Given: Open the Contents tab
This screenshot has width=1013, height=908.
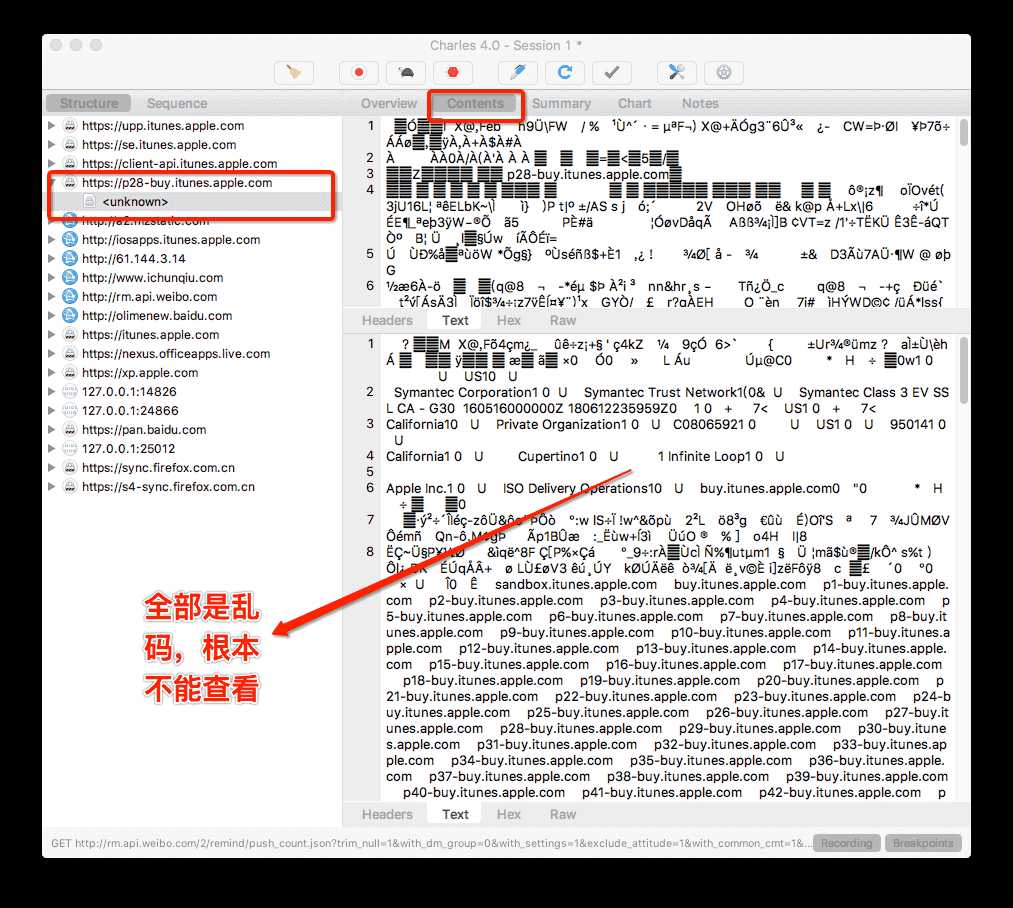Looking at the screenshot, I should click(x=475, y=103).
